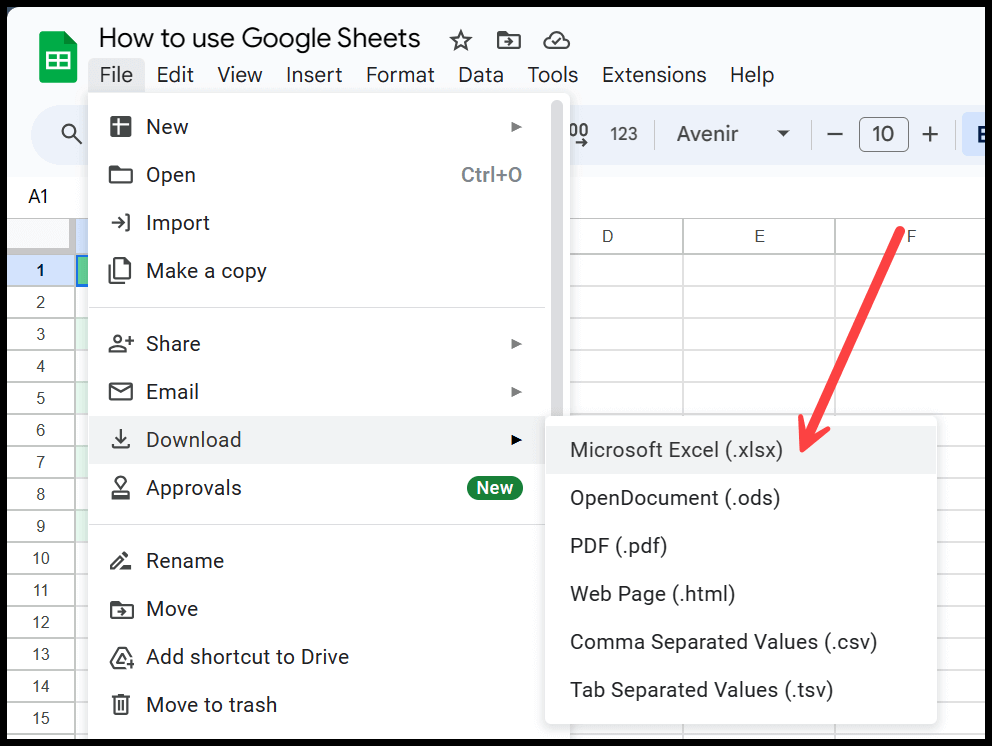Click the A1 name box
This screenshot has height=746, width=992.
pos(38,197)
